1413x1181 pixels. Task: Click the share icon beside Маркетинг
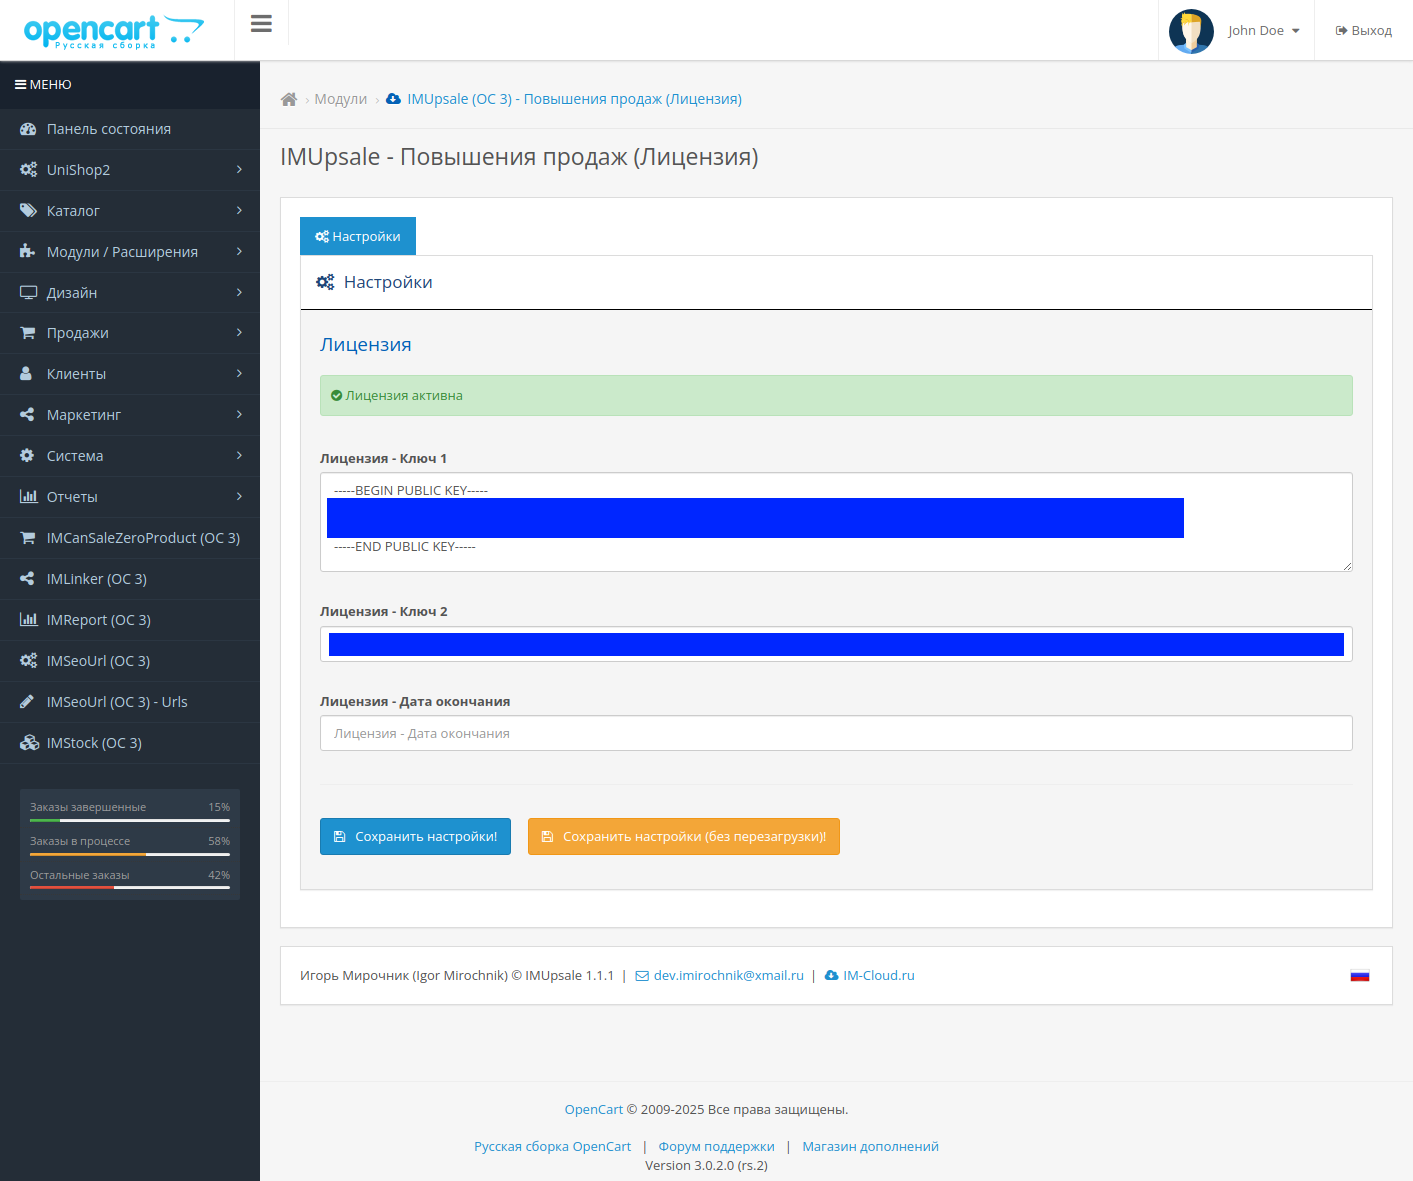27,415
